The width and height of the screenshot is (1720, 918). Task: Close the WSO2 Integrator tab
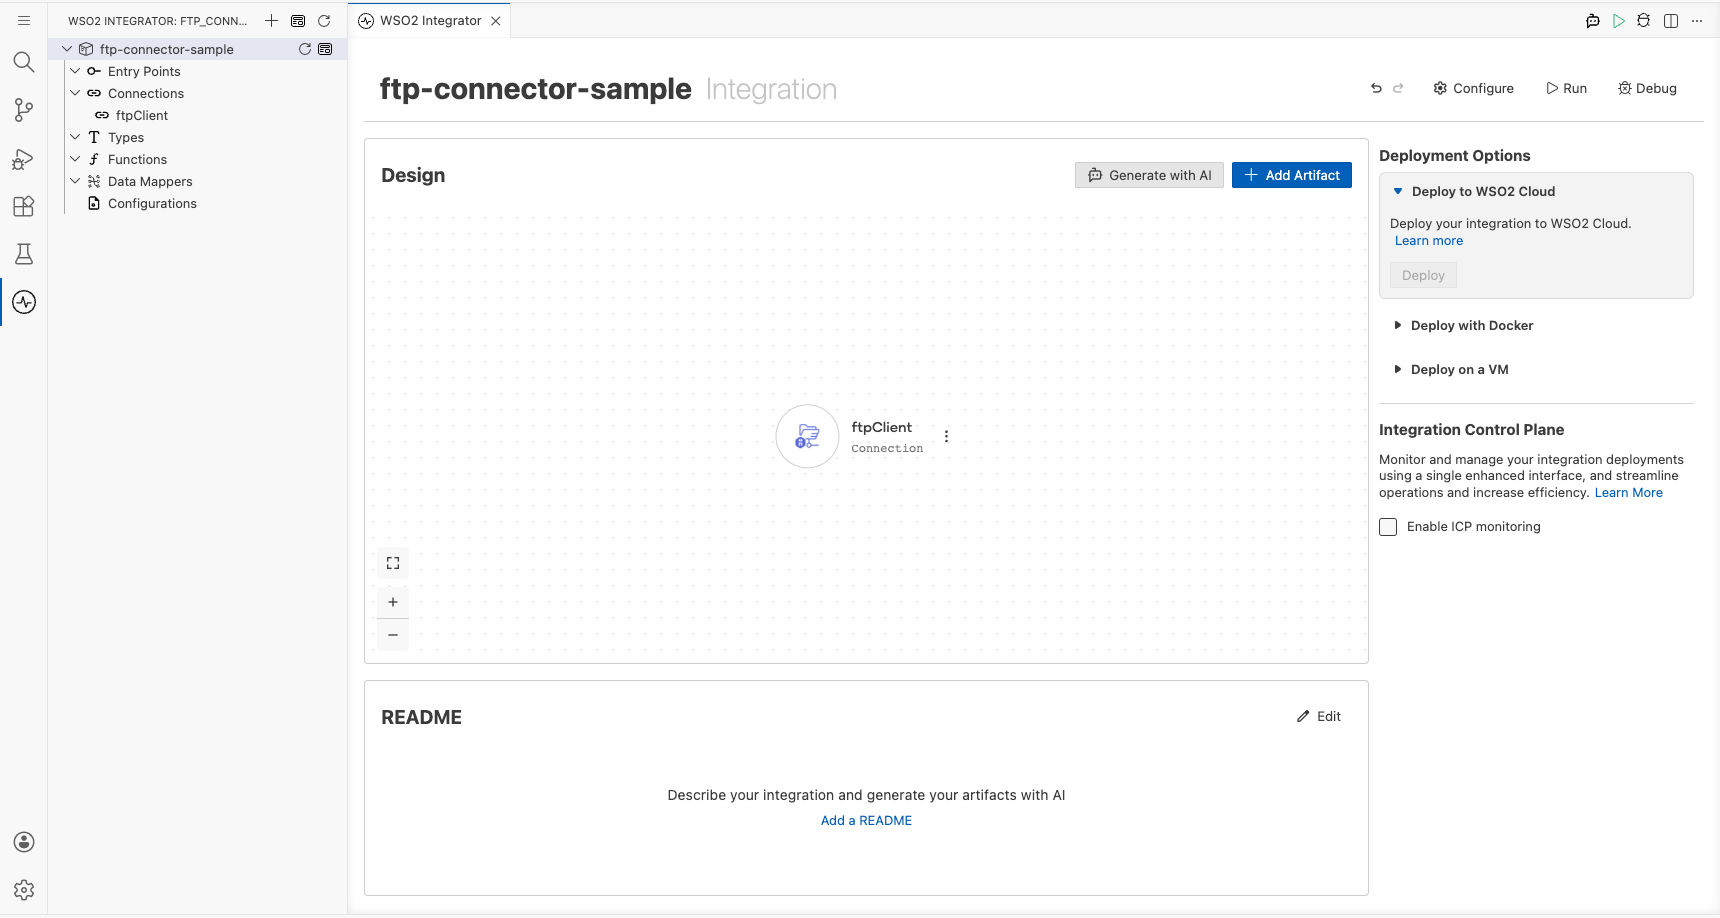[496, 21]
